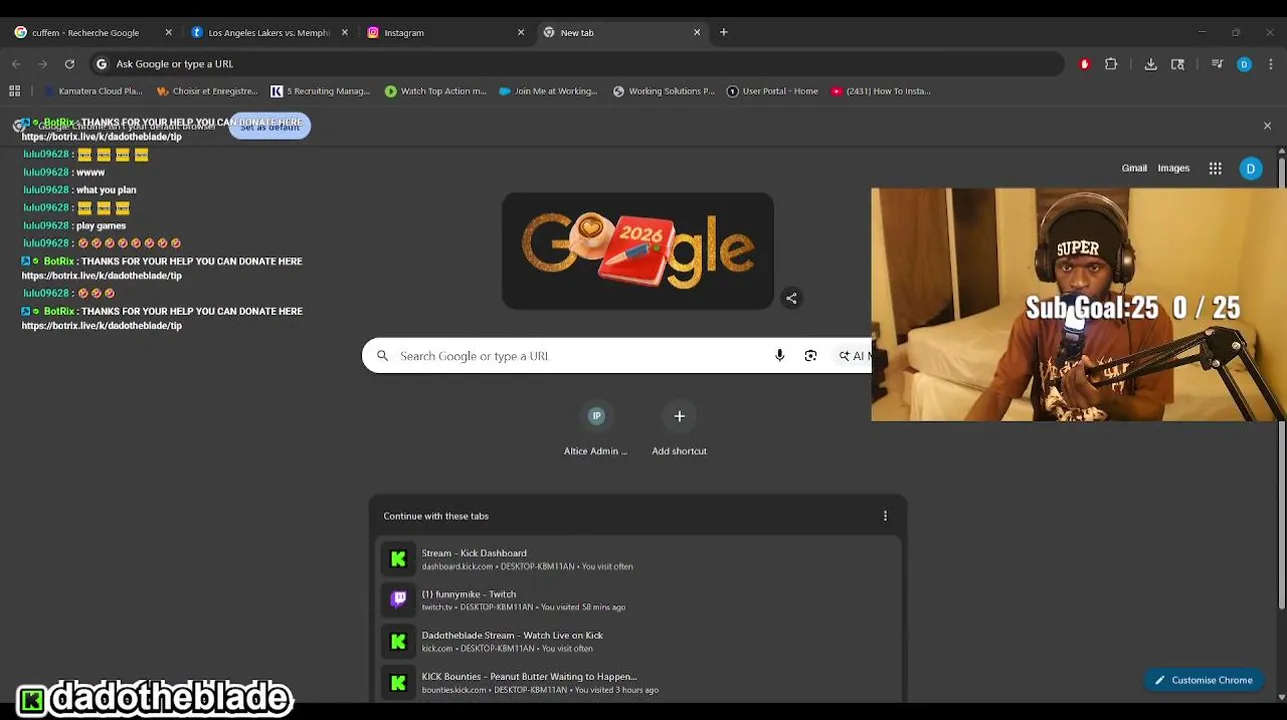Open Choisir et Enregistre... bookmark
The height and width of the screenshot is (720, 1287).
click(x=207, y=91)
